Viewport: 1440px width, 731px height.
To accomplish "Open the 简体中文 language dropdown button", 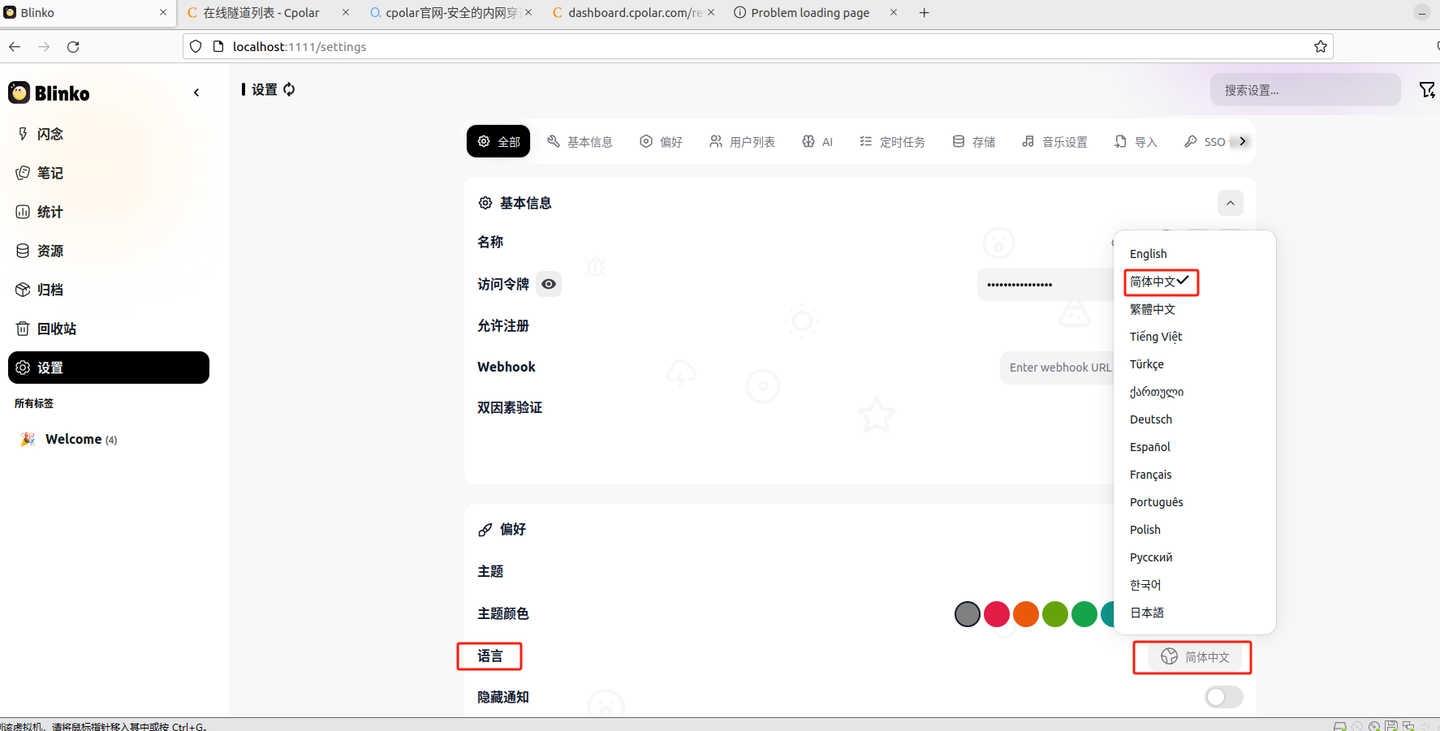I will [1191, 657].
